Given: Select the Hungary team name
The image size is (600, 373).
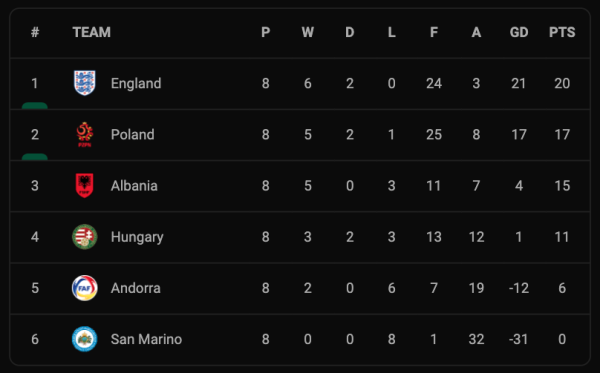Looking at the screenshot, I should coord(137,237).
